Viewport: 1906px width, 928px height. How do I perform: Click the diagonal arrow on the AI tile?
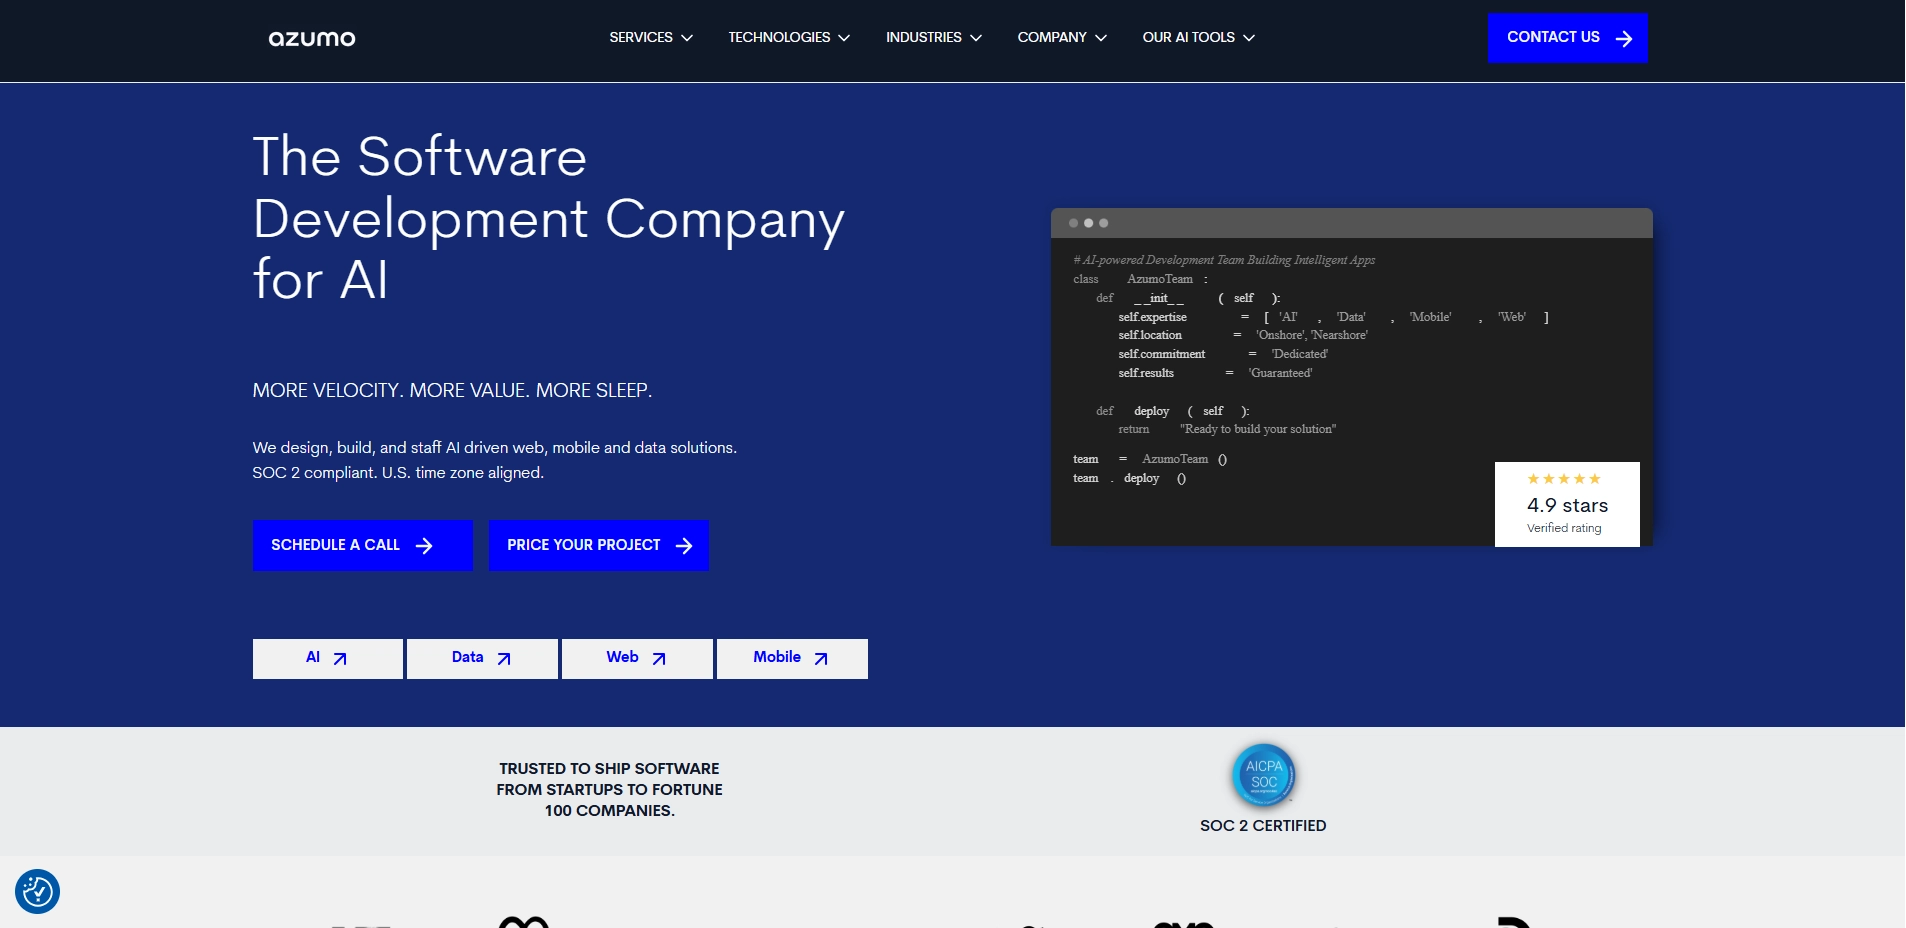340,659
